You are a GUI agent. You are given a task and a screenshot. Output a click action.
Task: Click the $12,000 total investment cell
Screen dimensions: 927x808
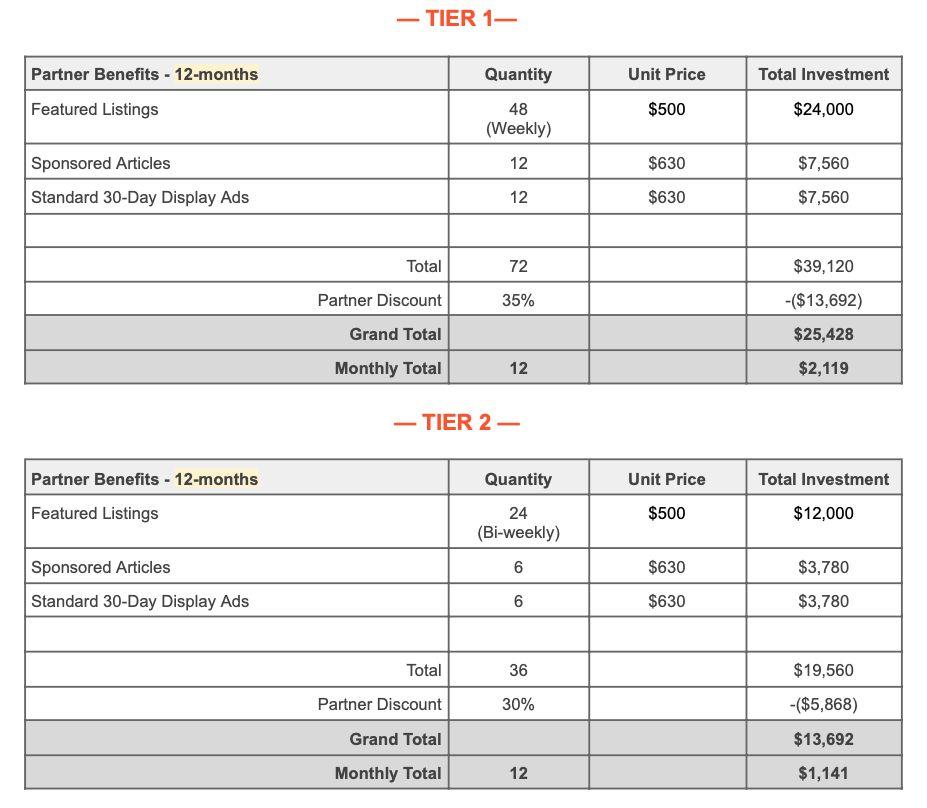pyautogui.click(x=824, y=521)
